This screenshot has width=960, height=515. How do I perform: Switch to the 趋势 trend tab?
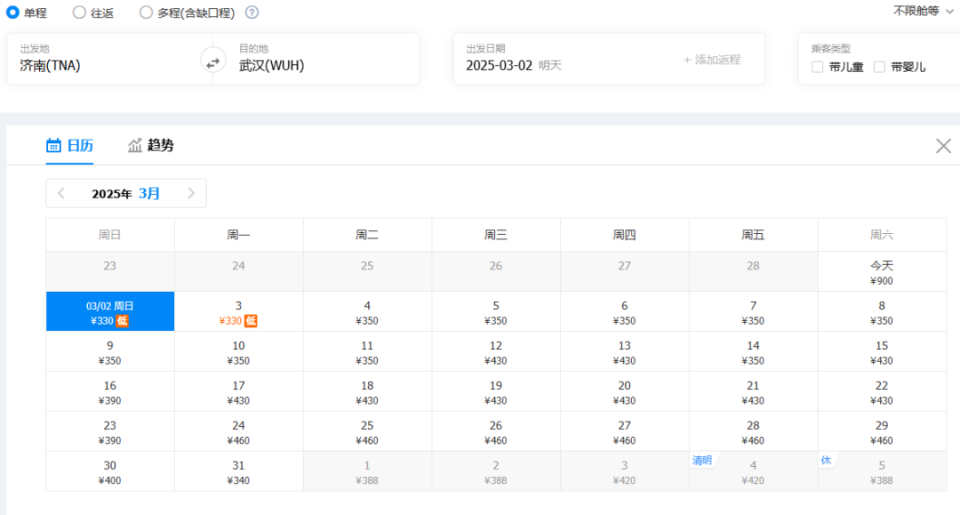[x=151, y=146]
